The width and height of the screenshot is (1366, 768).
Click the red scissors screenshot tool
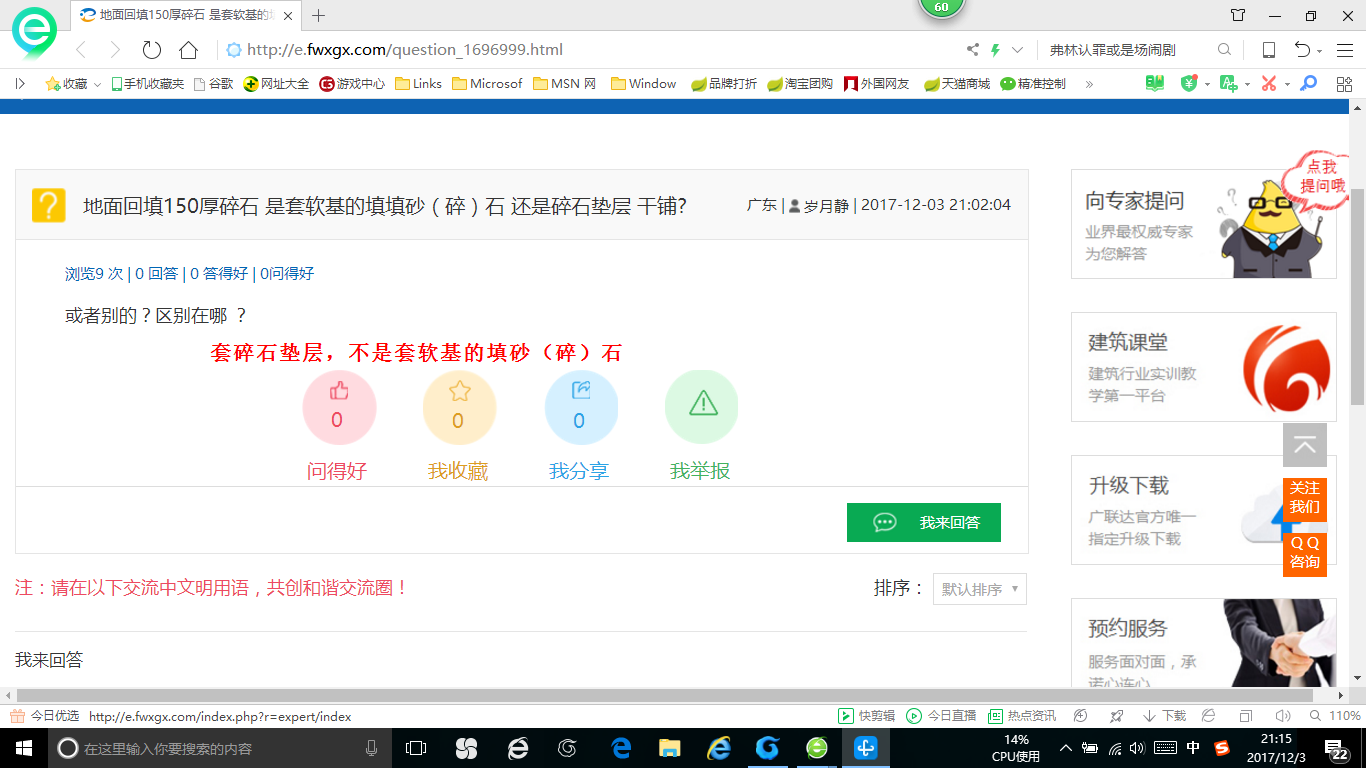point(1268,84)
